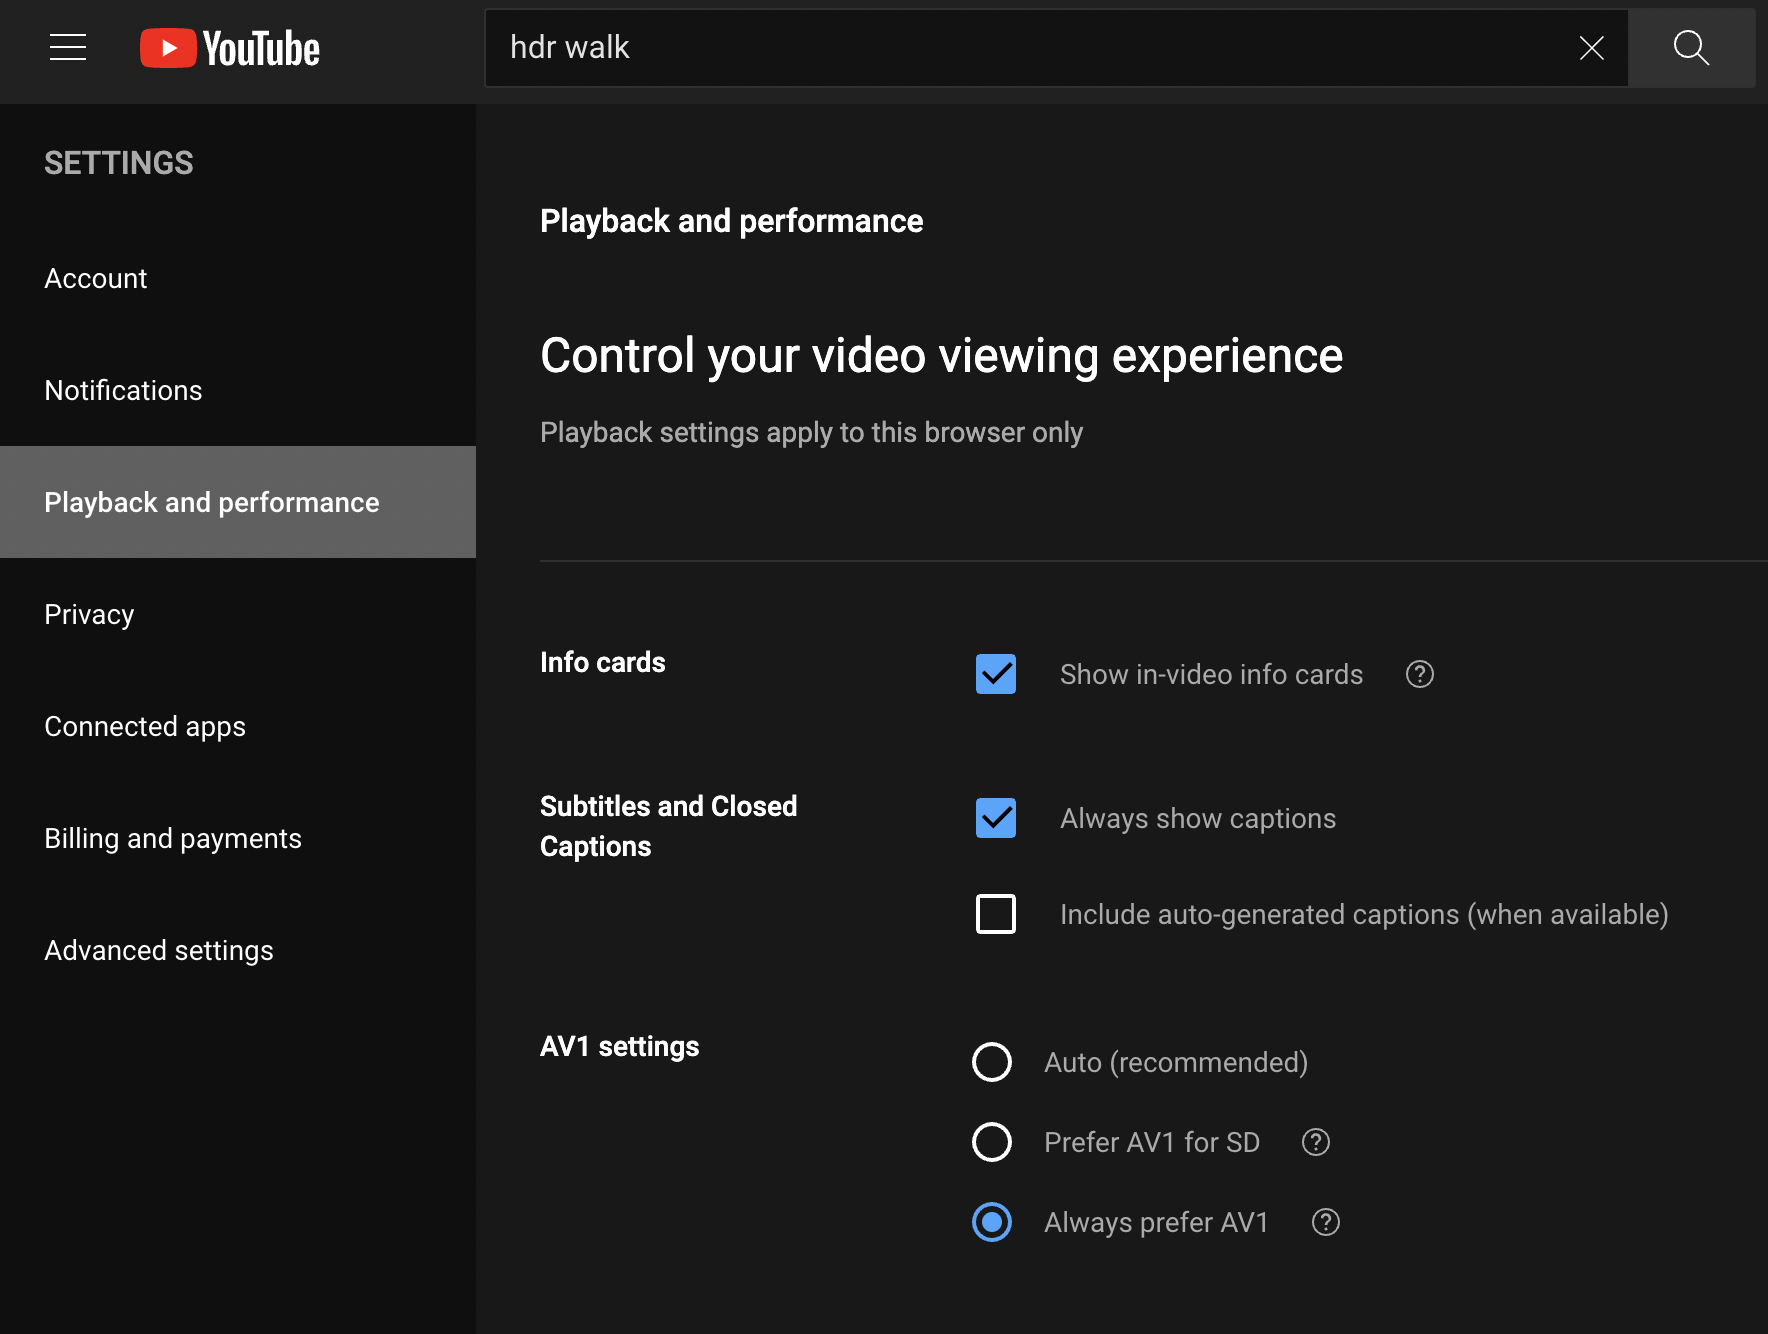Screen dimensions: 1768x1334
Task: Select the Always prefer AV1 radio
Action: point(992,1222)
